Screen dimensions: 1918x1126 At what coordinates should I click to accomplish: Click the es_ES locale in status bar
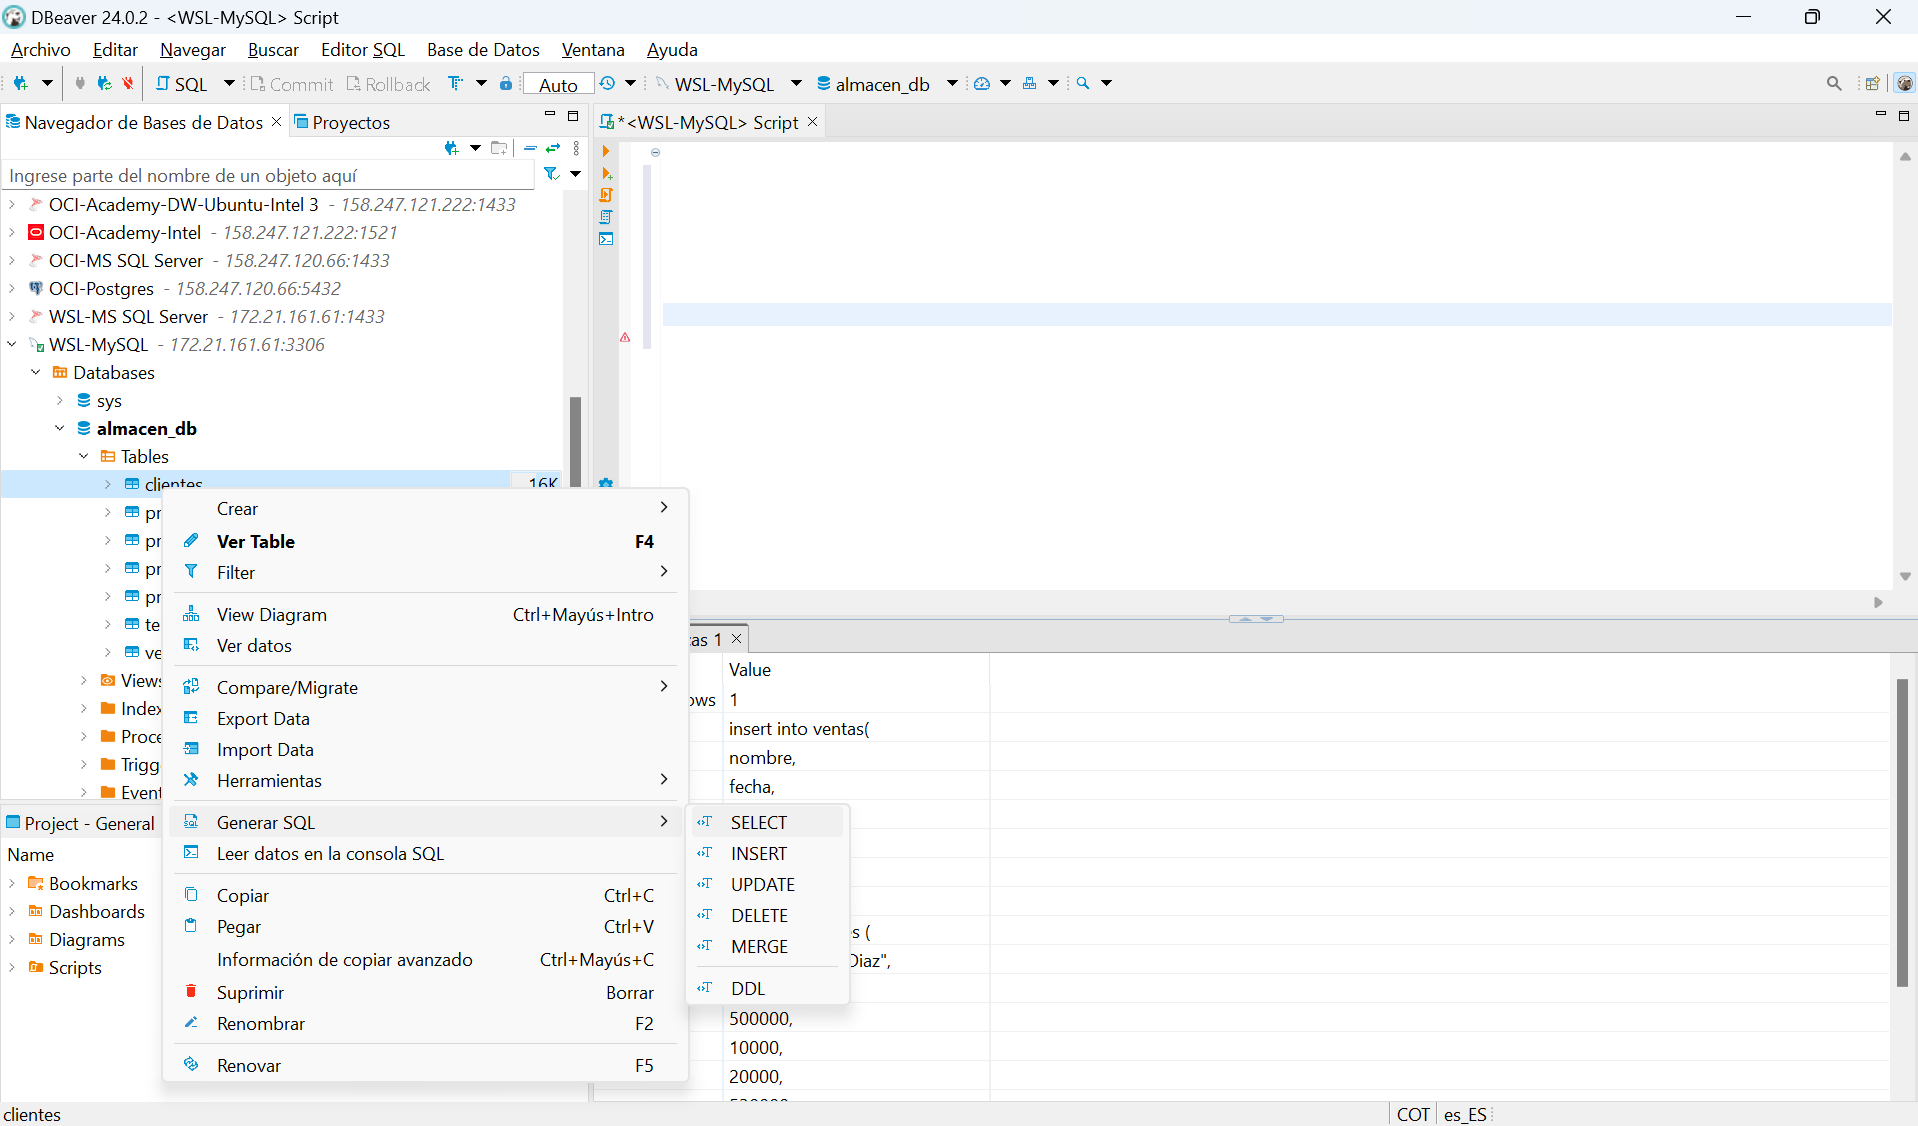pyautogui.click(x=1465, y=1114)
